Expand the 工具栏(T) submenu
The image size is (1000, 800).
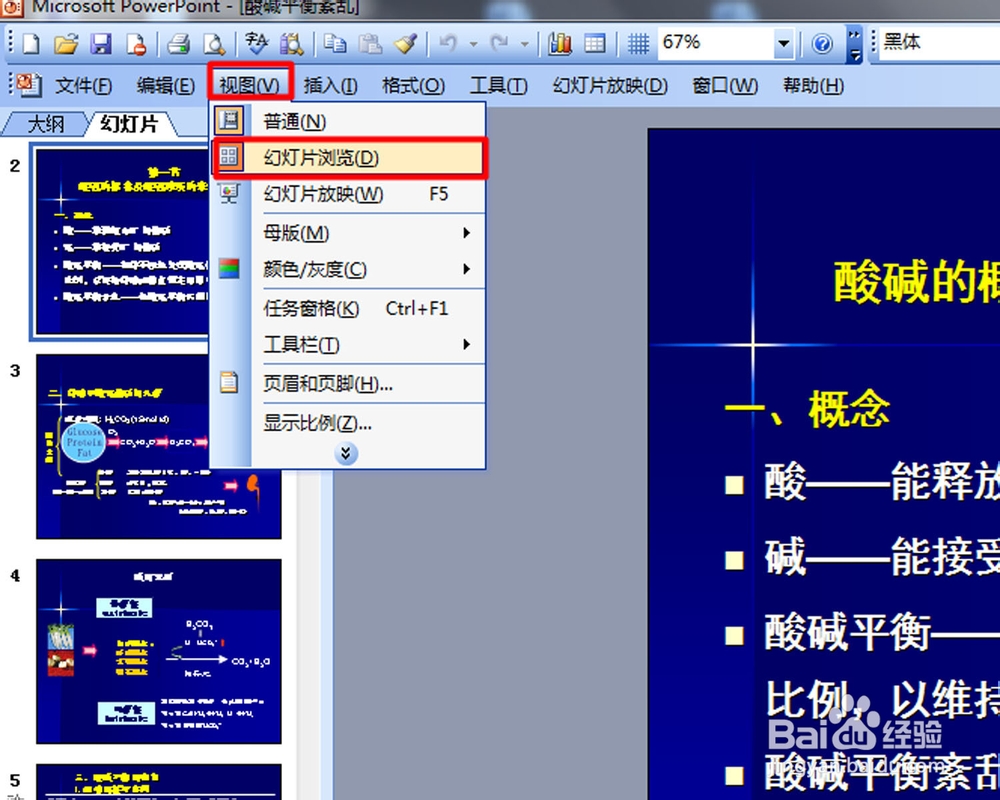(467, 344)
